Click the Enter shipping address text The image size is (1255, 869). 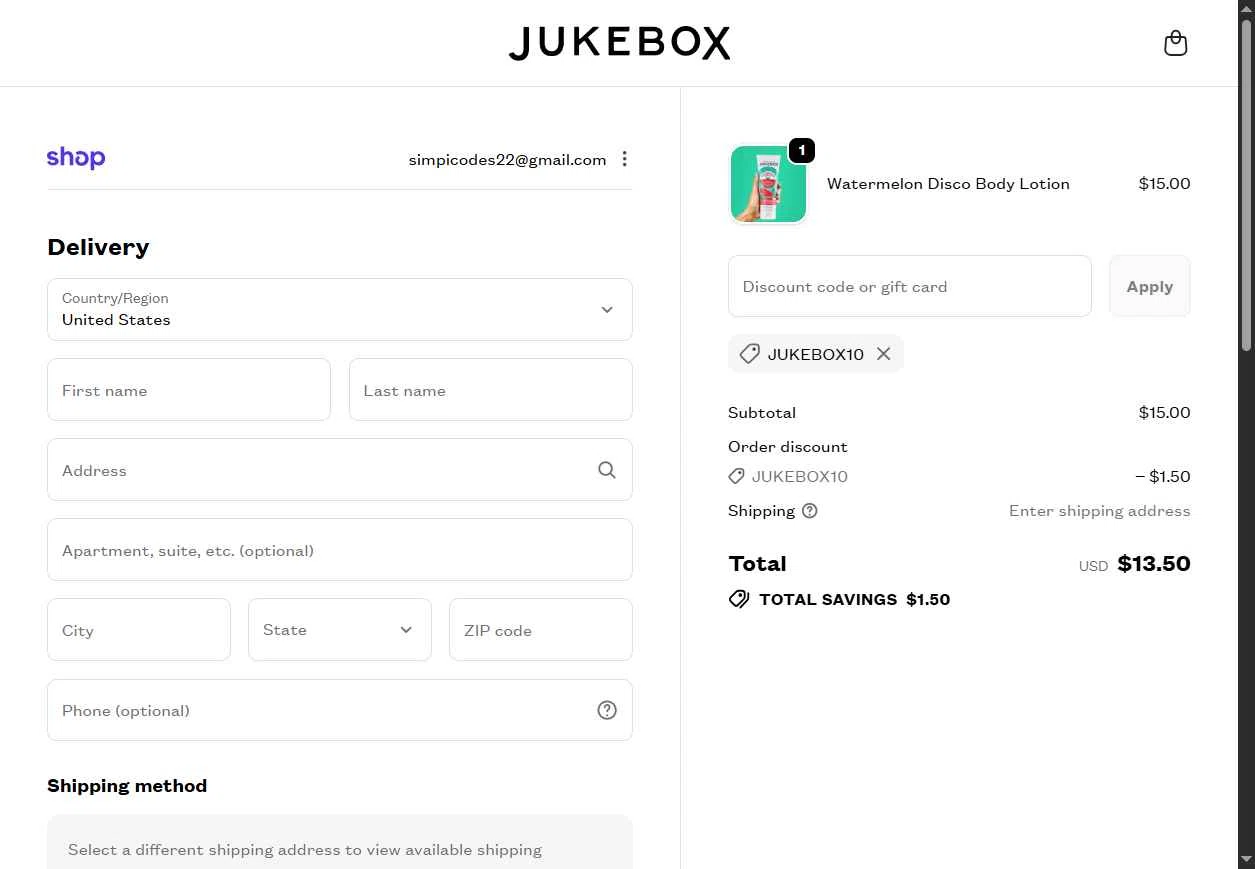click(x=1100, y=511)
